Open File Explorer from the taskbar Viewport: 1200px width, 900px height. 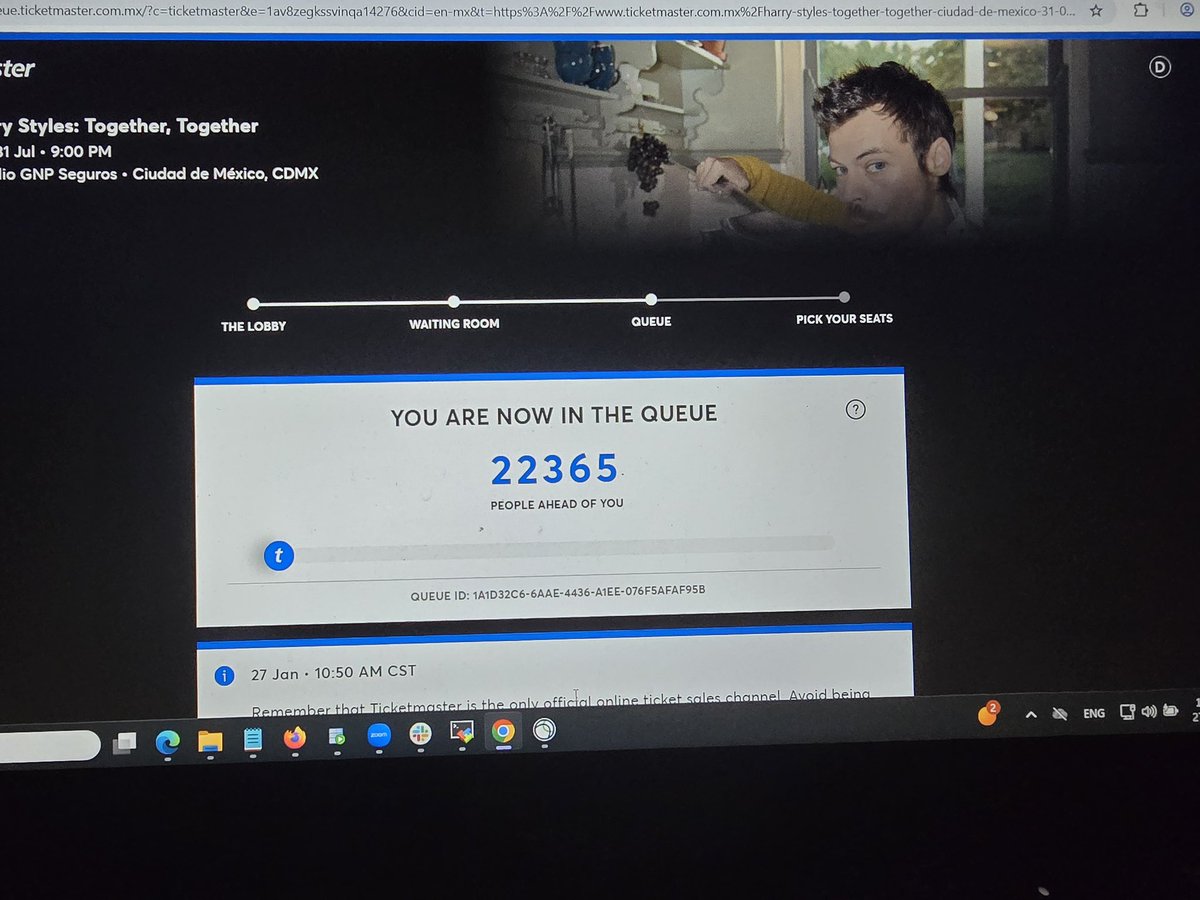coord(210,741)
